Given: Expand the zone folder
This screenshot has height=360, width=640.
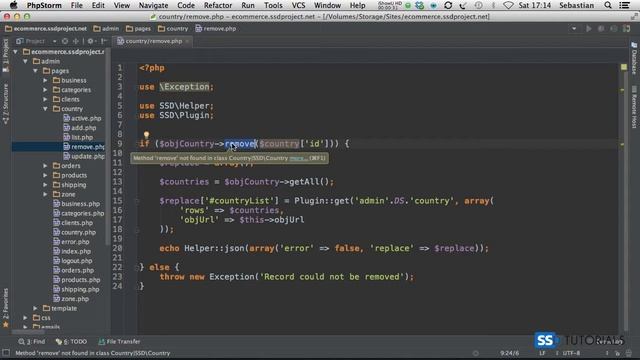Looking at the screenshot, I should pos(45,194).
